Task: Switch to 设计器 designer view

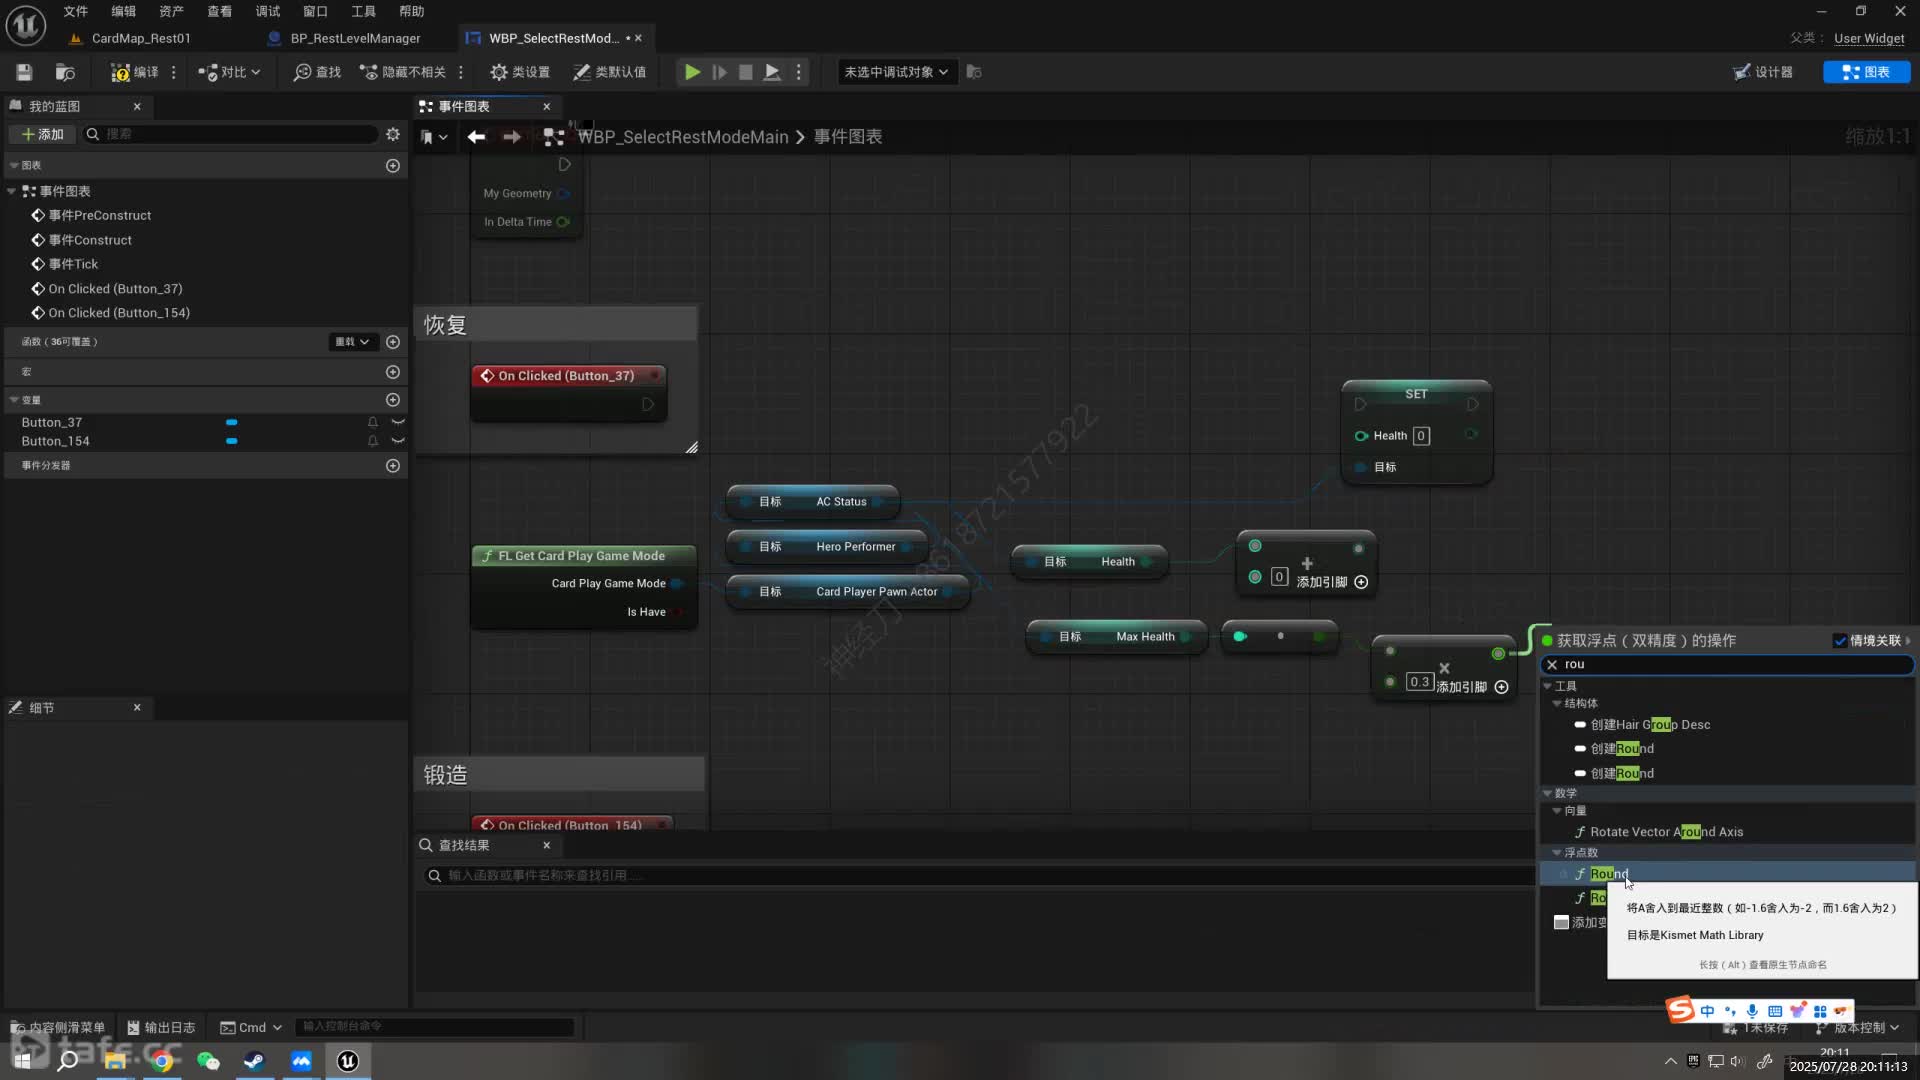Action: (1763, 72)
